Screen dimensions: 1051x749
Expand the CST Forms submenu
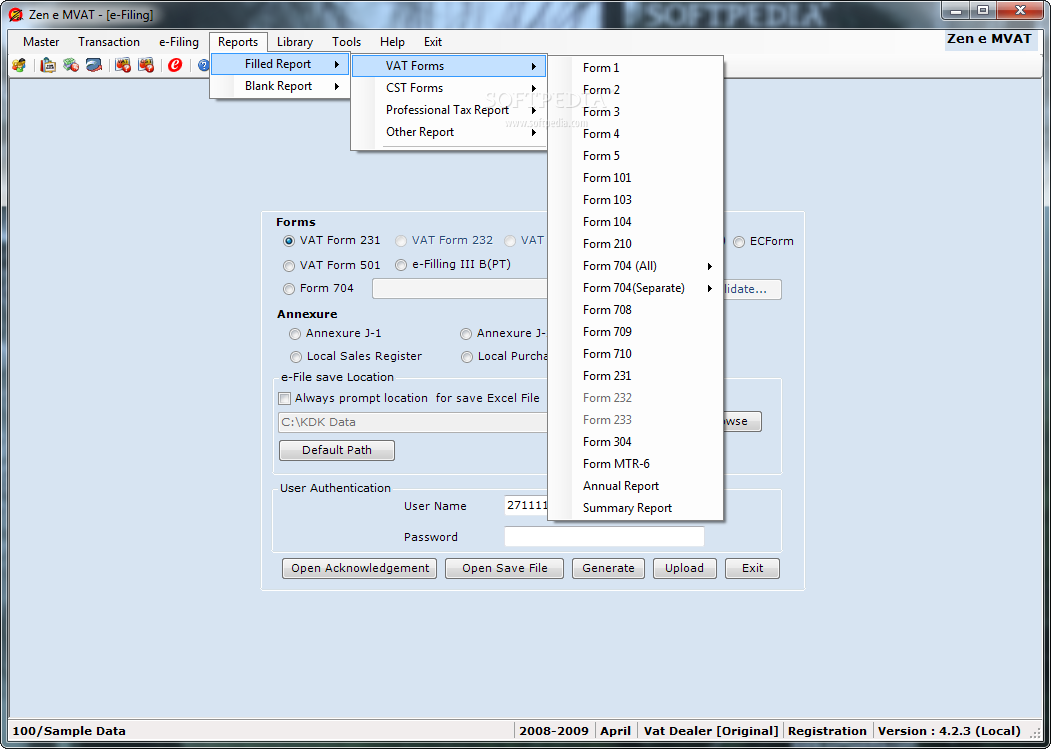(448, 88)
